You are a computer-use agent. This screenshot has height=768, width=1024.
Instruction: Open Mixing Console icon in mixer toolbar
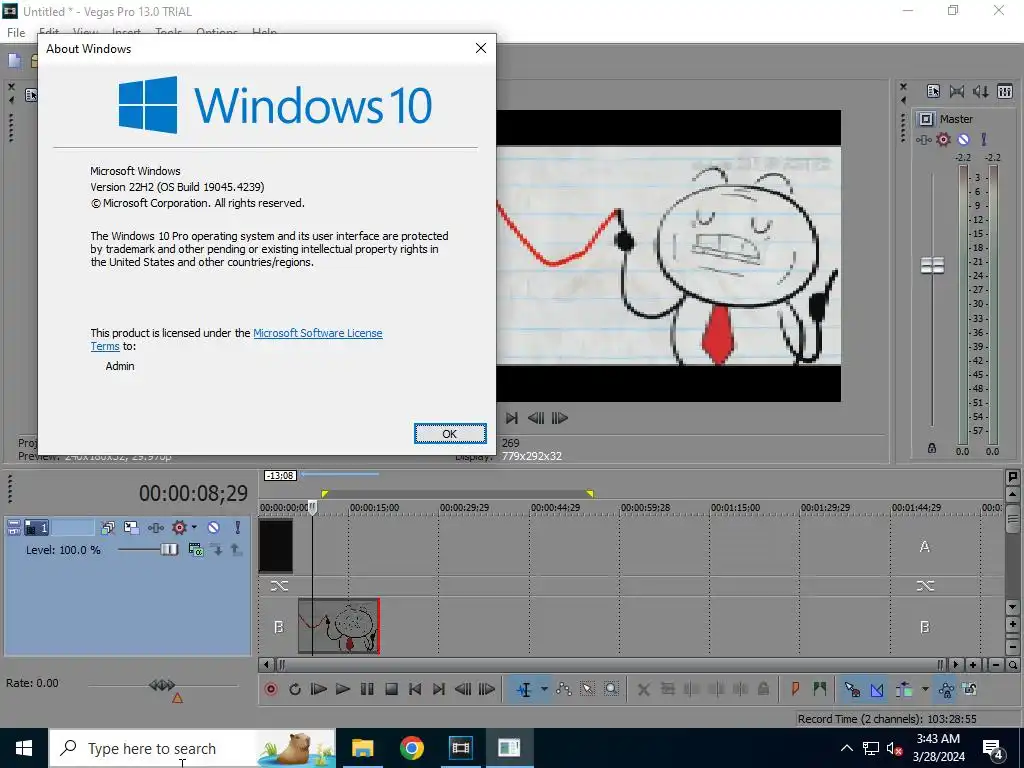tap(1005, 91)
